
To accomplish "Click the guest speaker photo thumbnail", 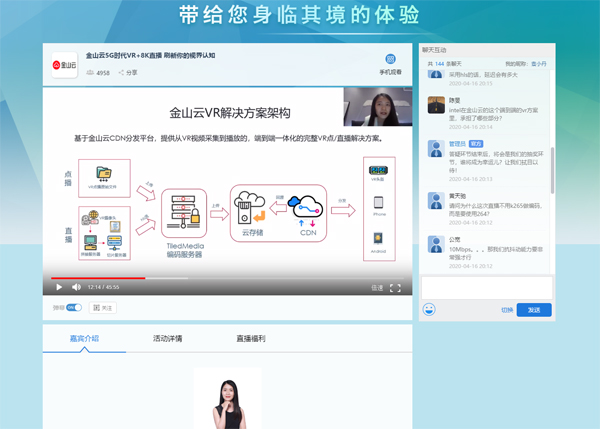I will click(227, 400).
